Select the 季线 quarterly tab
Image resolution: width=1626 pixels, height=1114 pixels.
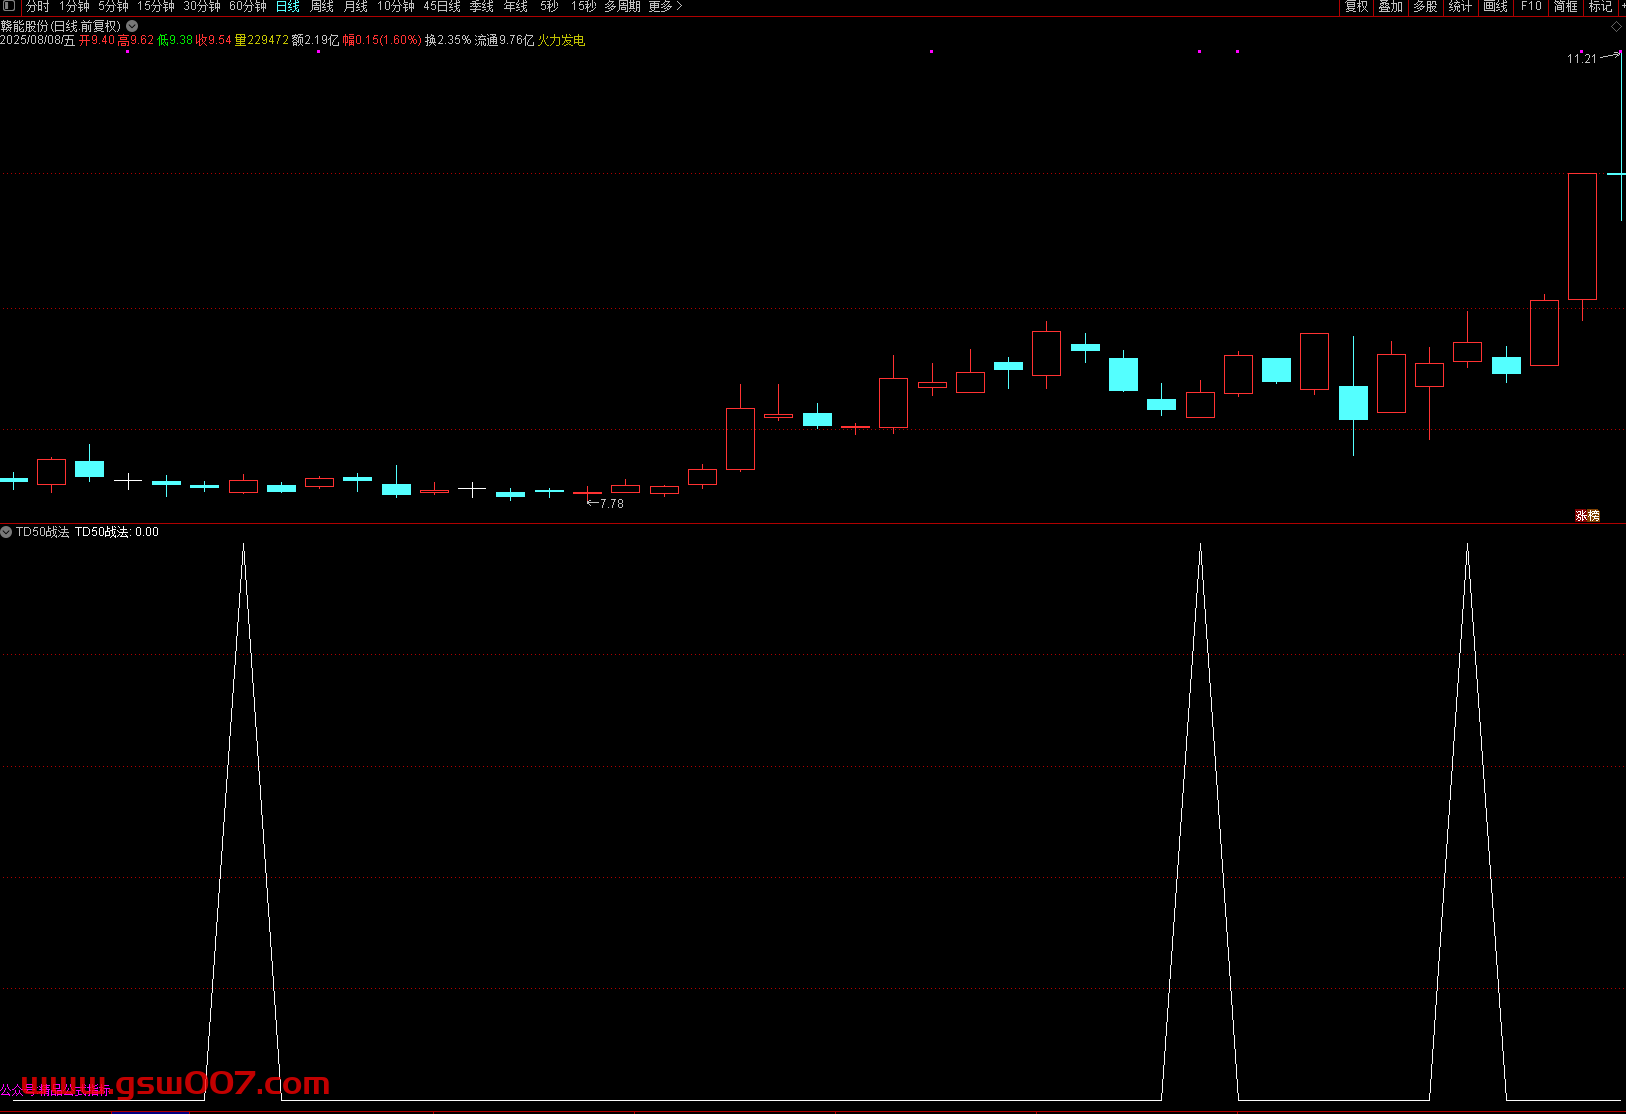[x=482, y=7]
